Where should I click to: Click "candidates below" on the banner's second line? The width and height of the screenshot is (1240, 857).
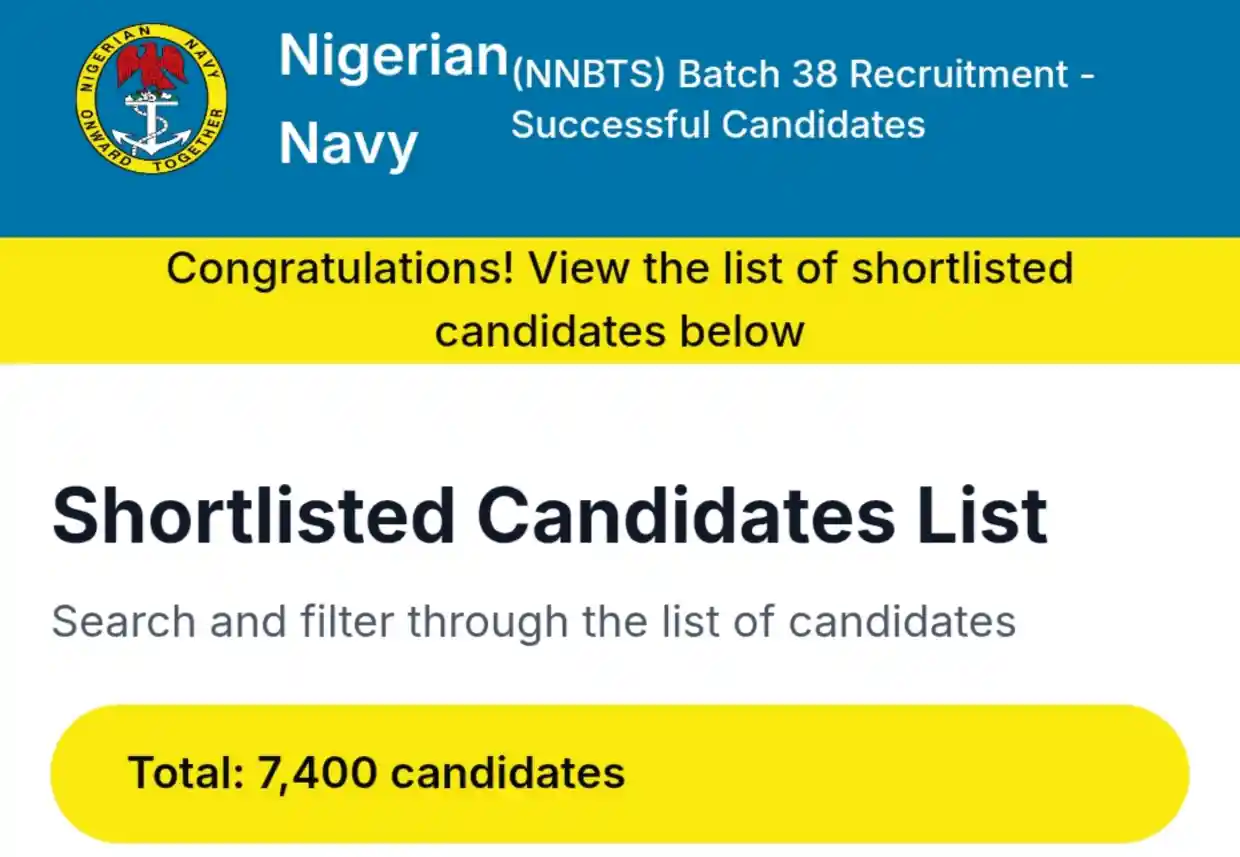click(x=619, y=331)
